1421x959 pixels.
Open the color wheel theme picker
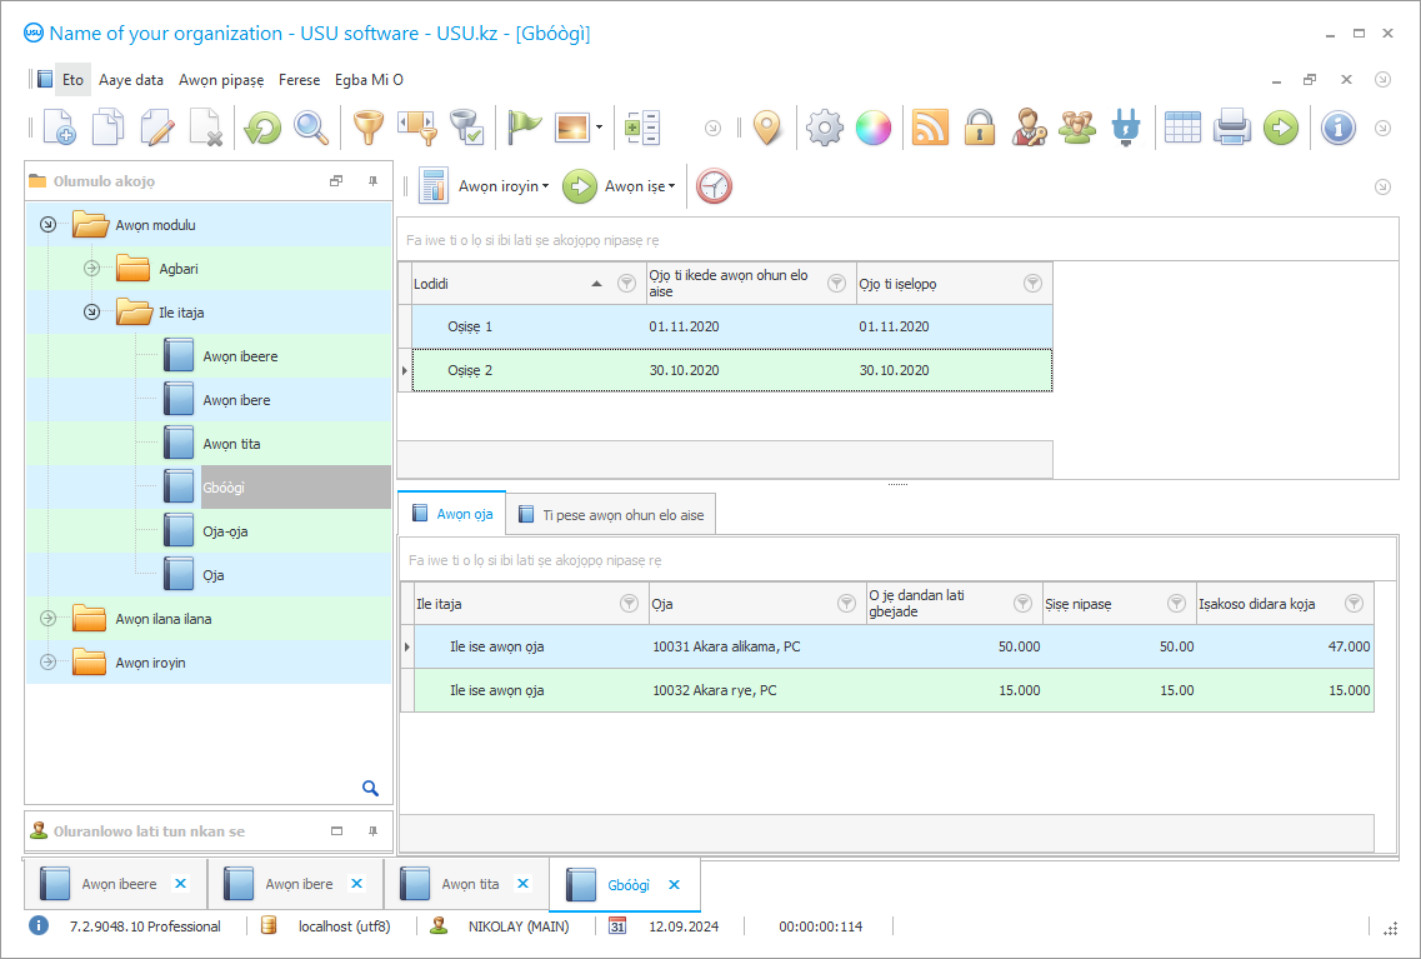[x=873, y=128]
